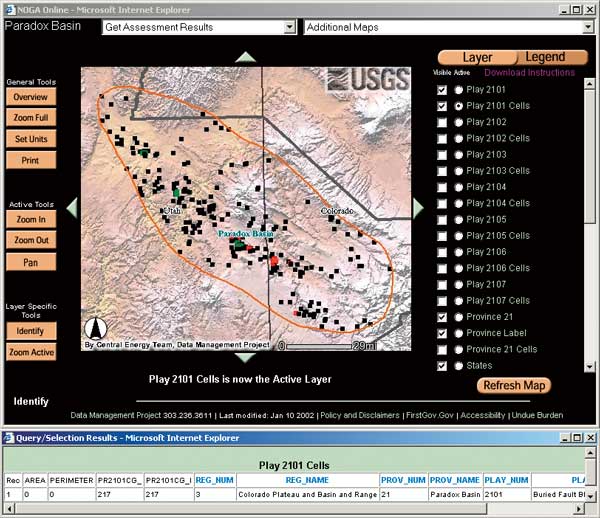This screenshot has width=600, height=518.
Task: Click the USGS logo on the map
Action: [367, 80]
